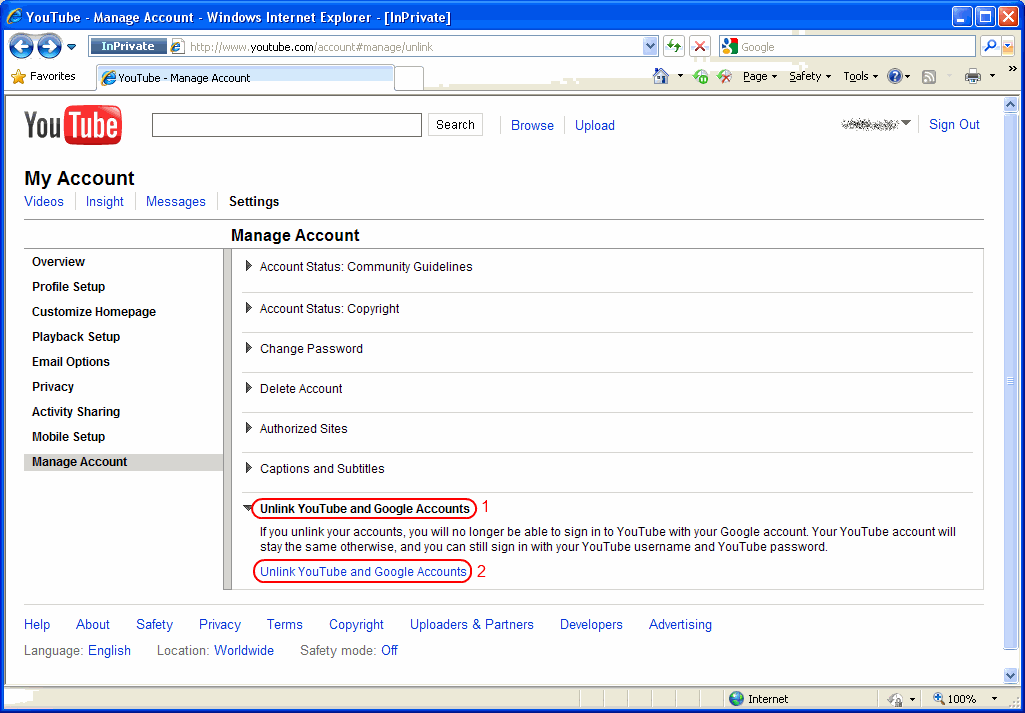Open the Page menu
The height and width of the screenshot is (713, 1025).
[760, 76]
